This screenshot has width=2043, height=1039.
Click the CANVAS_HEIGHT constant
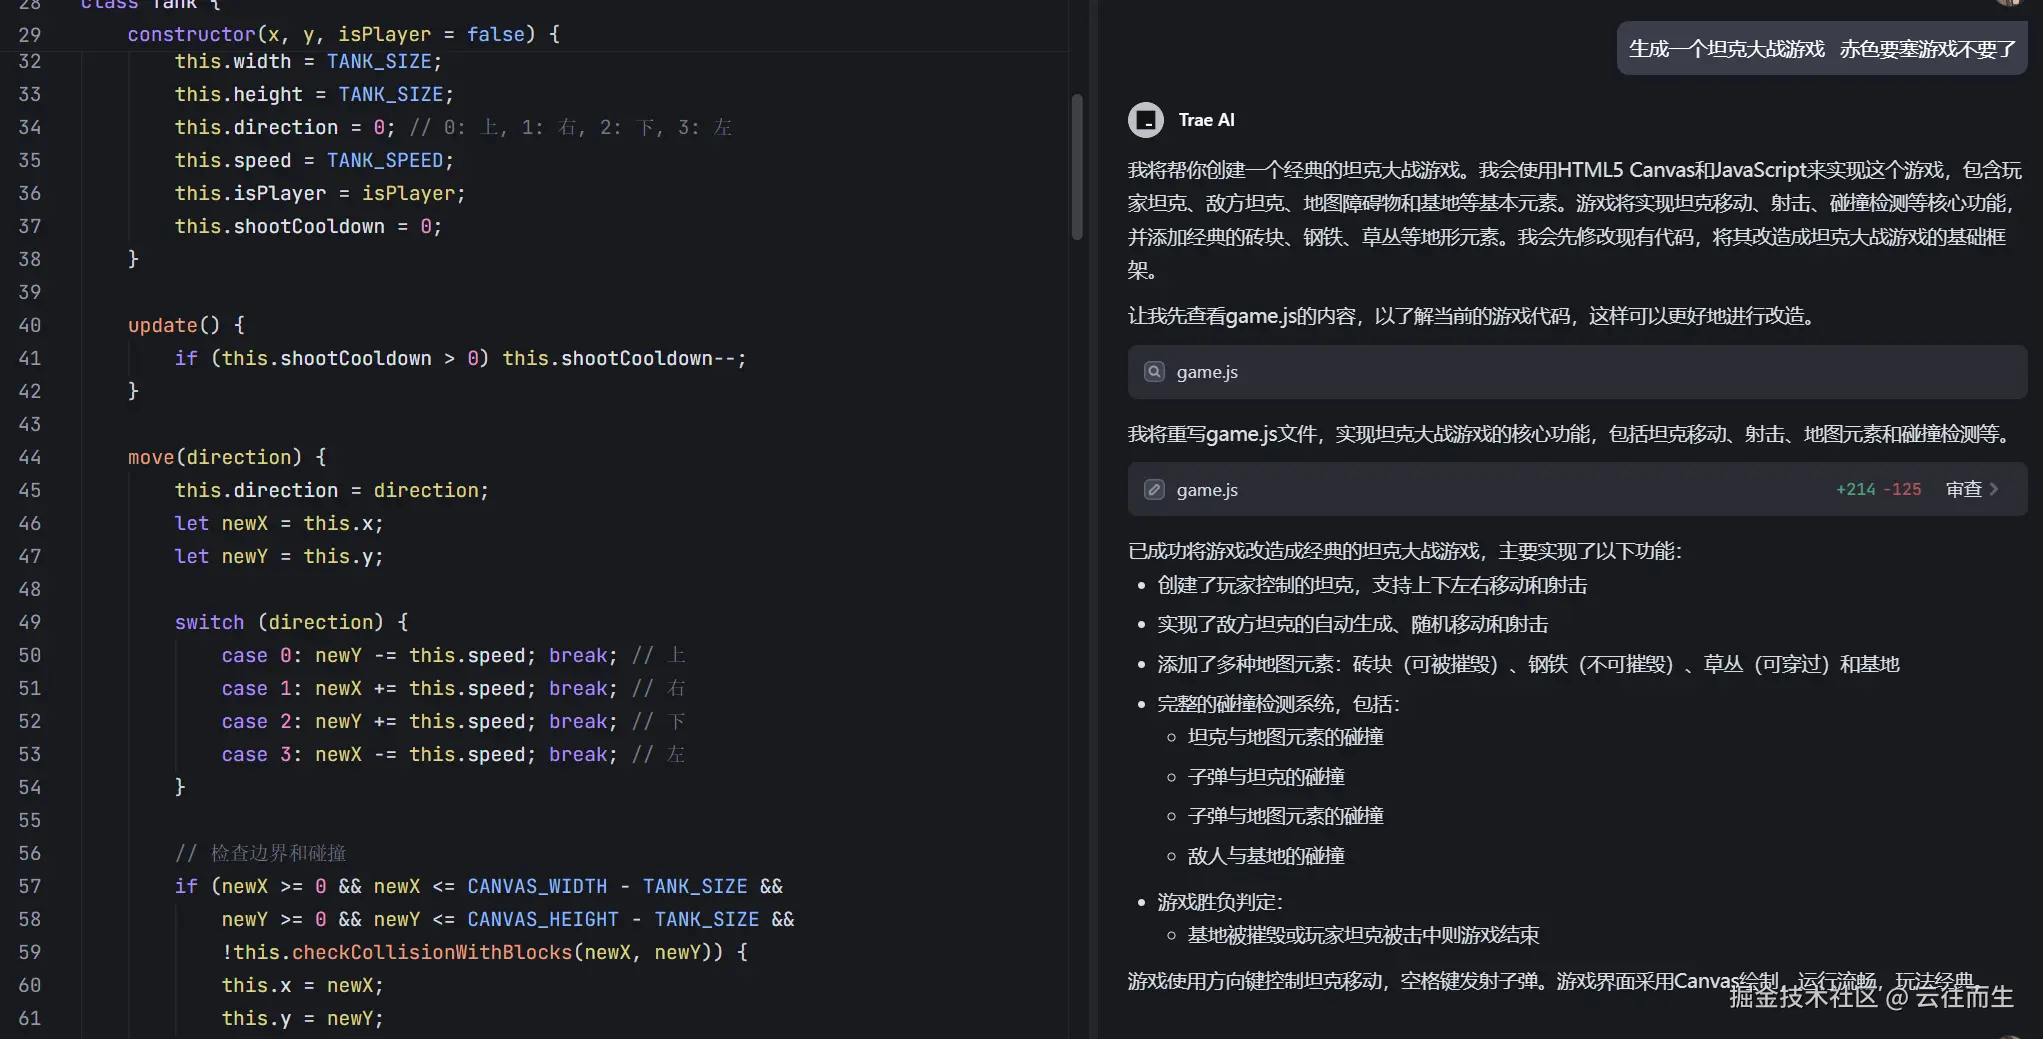click(x=543, y=919)
